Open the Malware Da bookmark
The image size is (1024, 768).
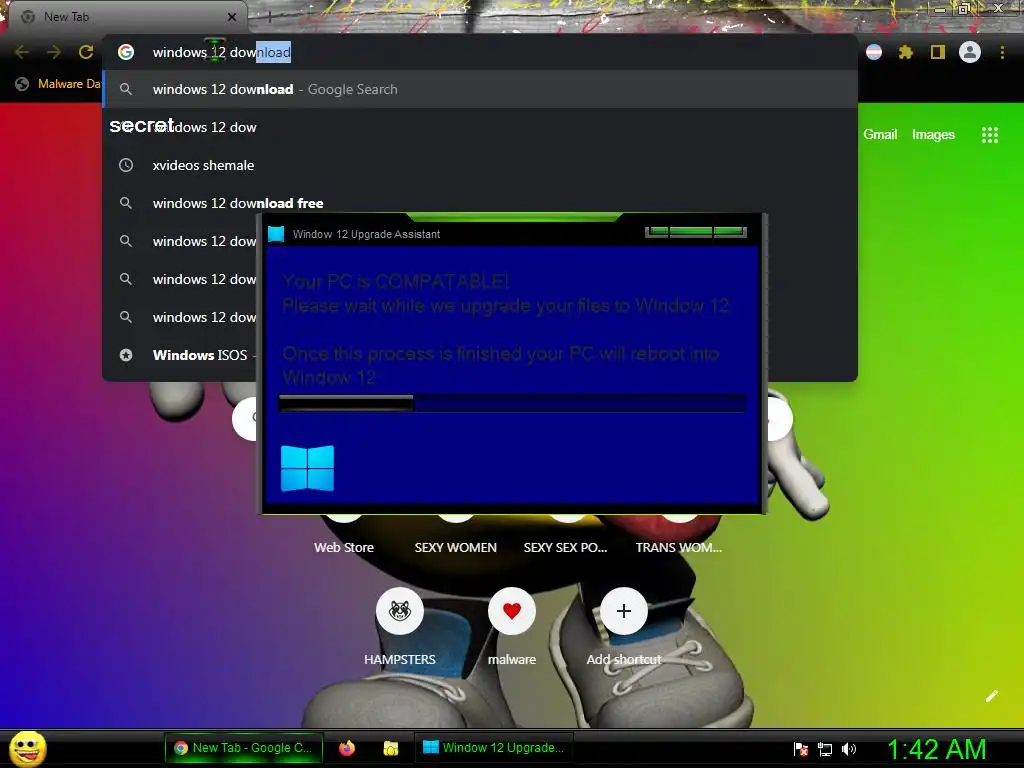click(x=59, y=84)
